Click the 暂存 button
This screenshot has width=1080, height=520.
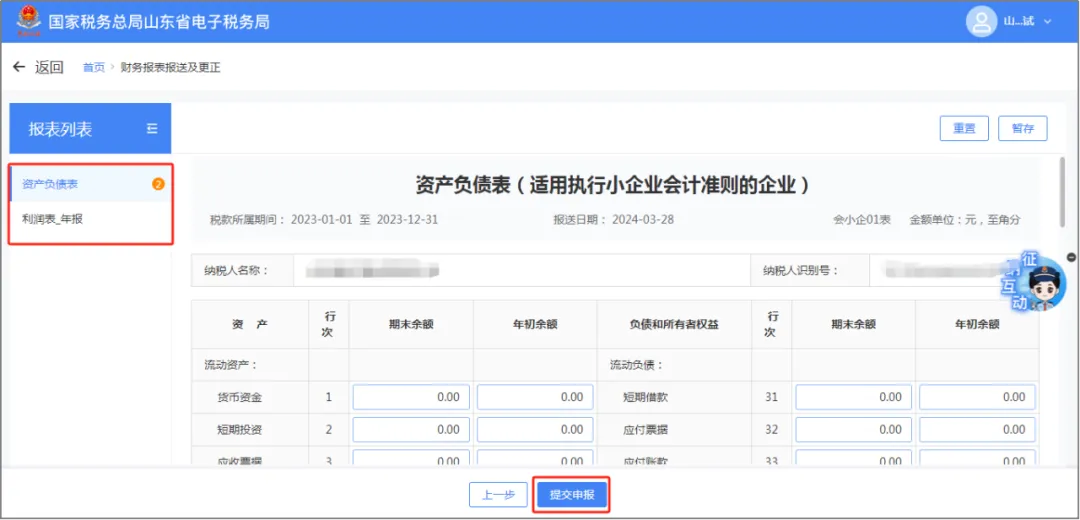(x=1023, y=129)
